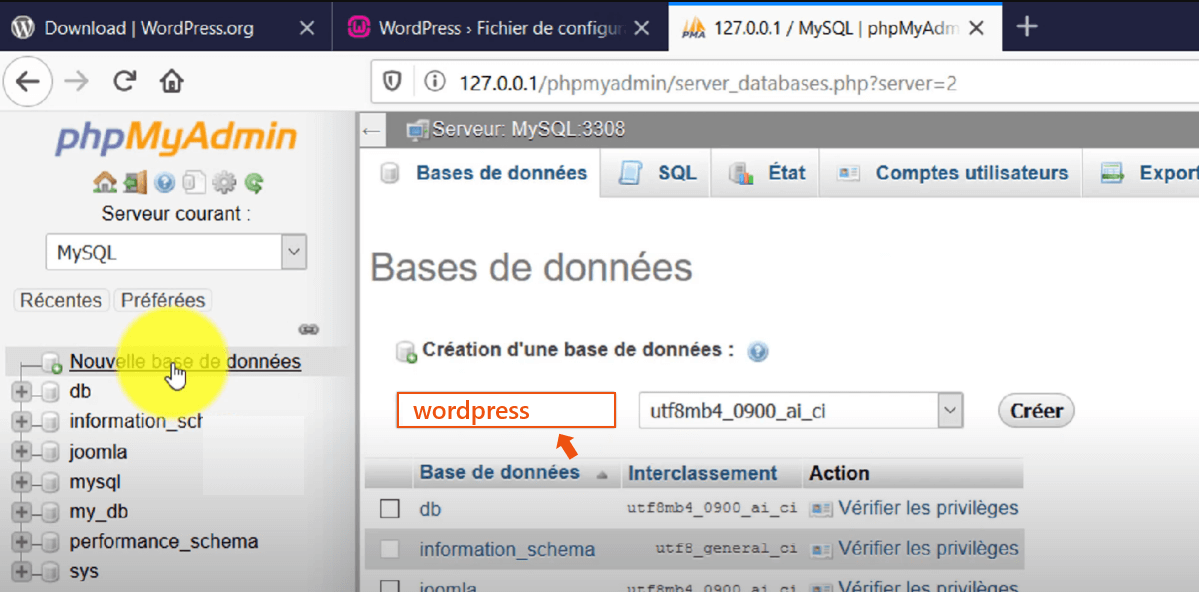Open the Exporter tab
This screenshot has height=592, width=1199.
coord(1142,173)
